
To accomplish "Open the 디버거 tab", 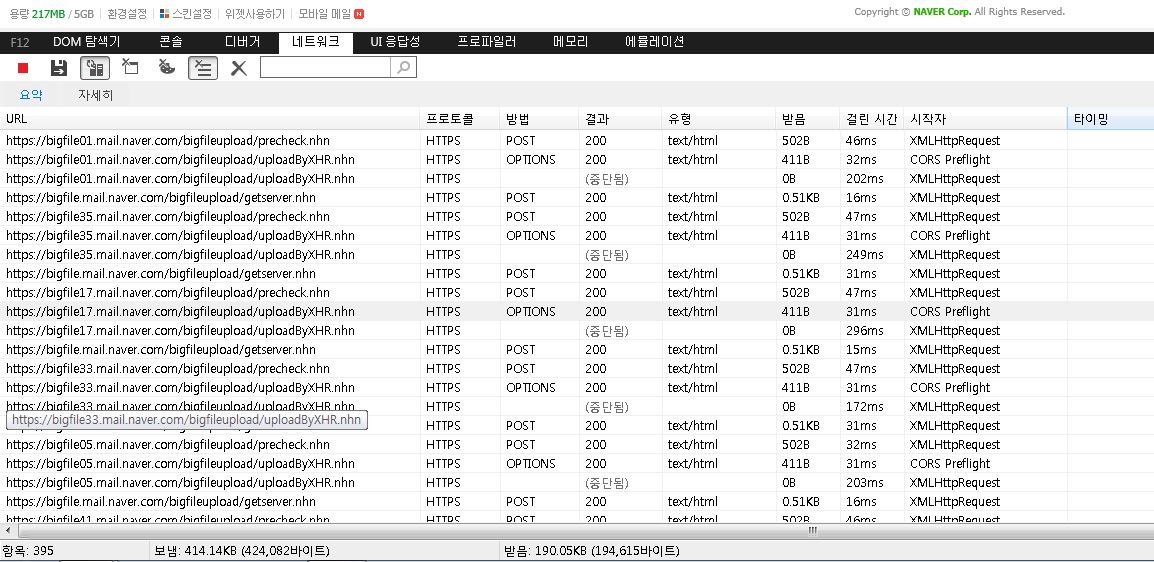I will (242, 42).
